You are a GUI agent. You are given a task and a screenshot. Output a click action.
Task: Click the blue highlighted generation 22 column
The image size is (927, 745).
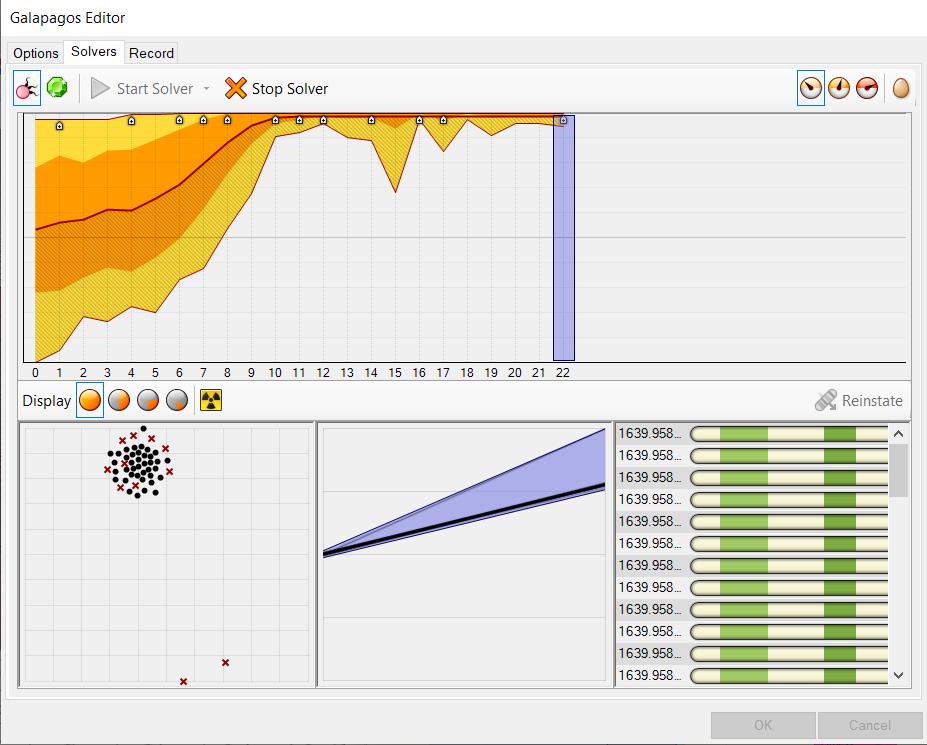(564, 238)
